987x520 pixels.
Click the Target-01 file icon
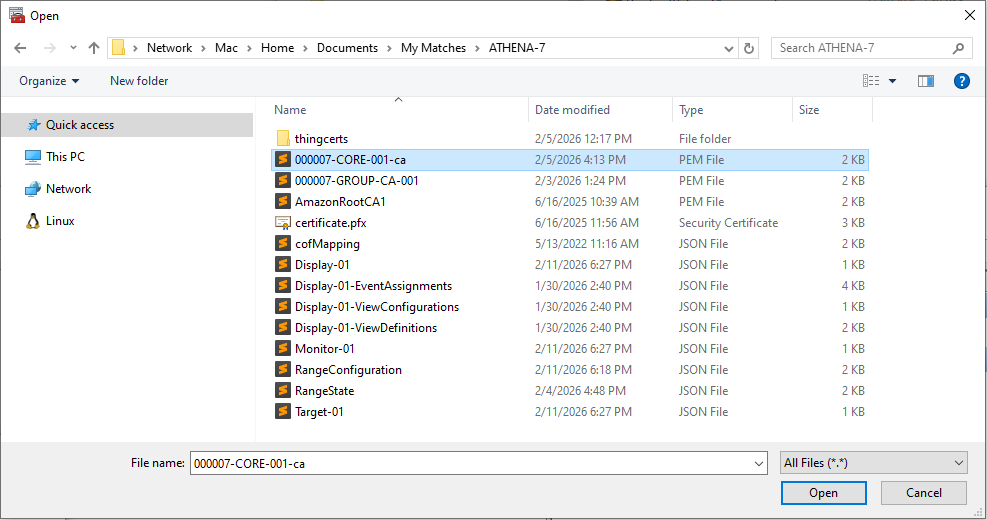point(283,412)
